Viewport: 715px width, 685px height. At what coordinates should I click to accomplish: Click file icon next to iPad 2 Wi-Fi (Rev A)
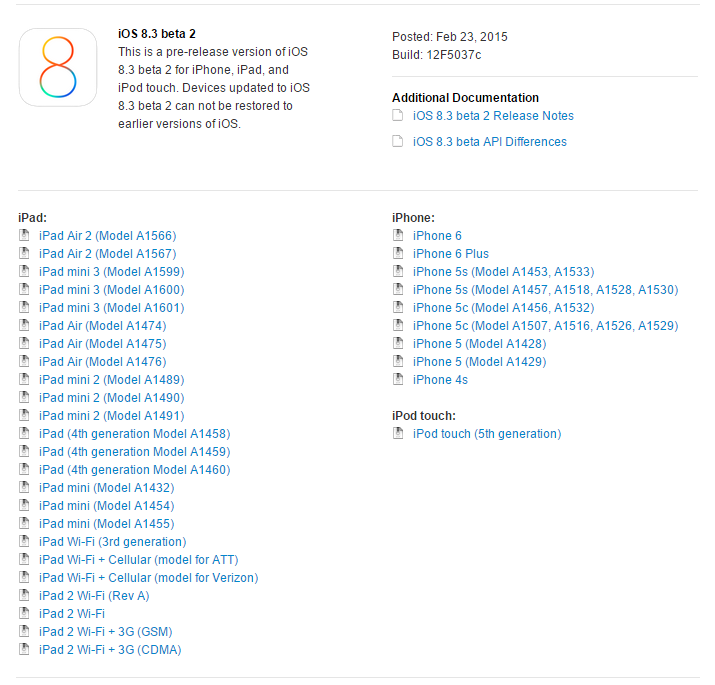click(24, 596)
